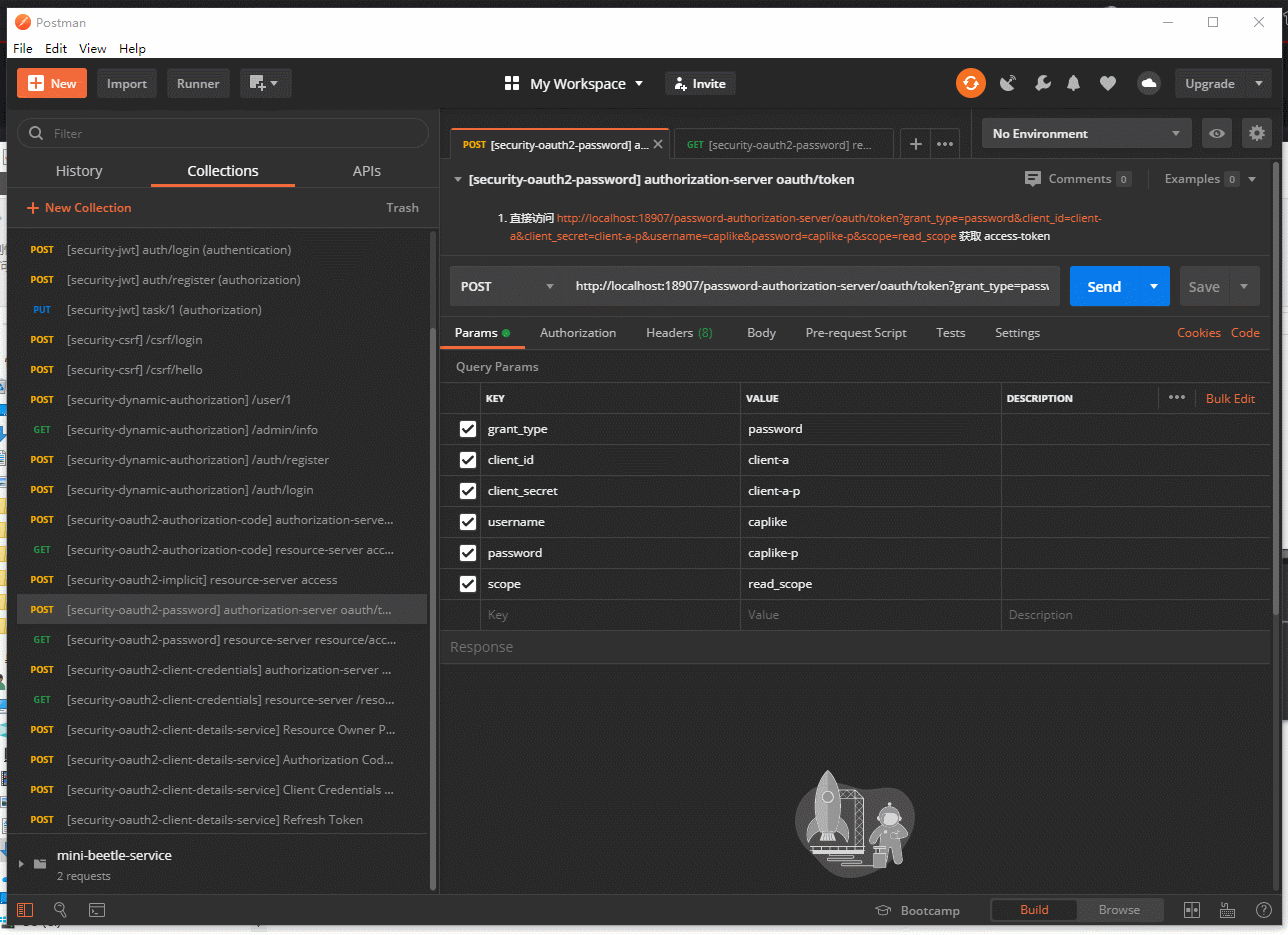Open the No Environment dropdown
Image resolution: width=1288 pixels, height=935 pixels.
[x=1087, y=133]
